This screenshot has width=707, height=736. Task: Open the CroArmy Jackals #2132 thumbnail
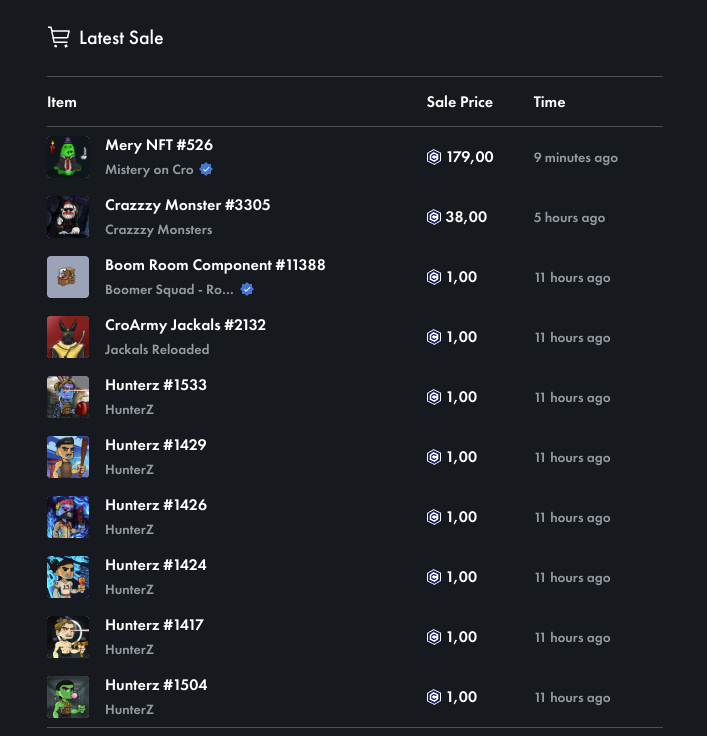click(68, 337)
